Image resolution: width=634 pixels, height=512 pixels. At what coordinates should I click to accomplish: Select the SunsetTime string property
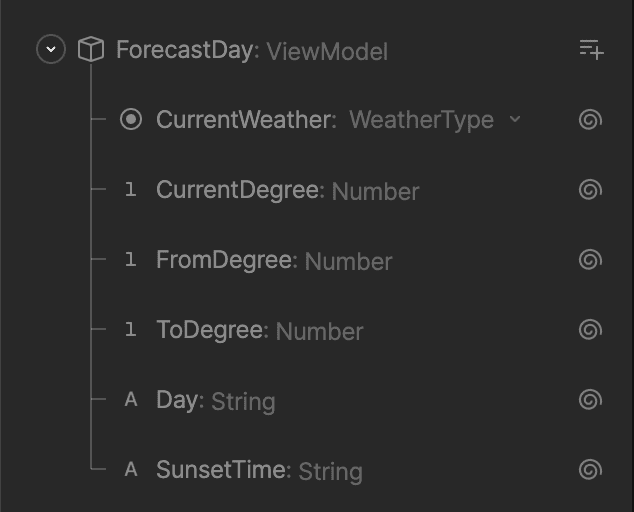click(222, 470)
